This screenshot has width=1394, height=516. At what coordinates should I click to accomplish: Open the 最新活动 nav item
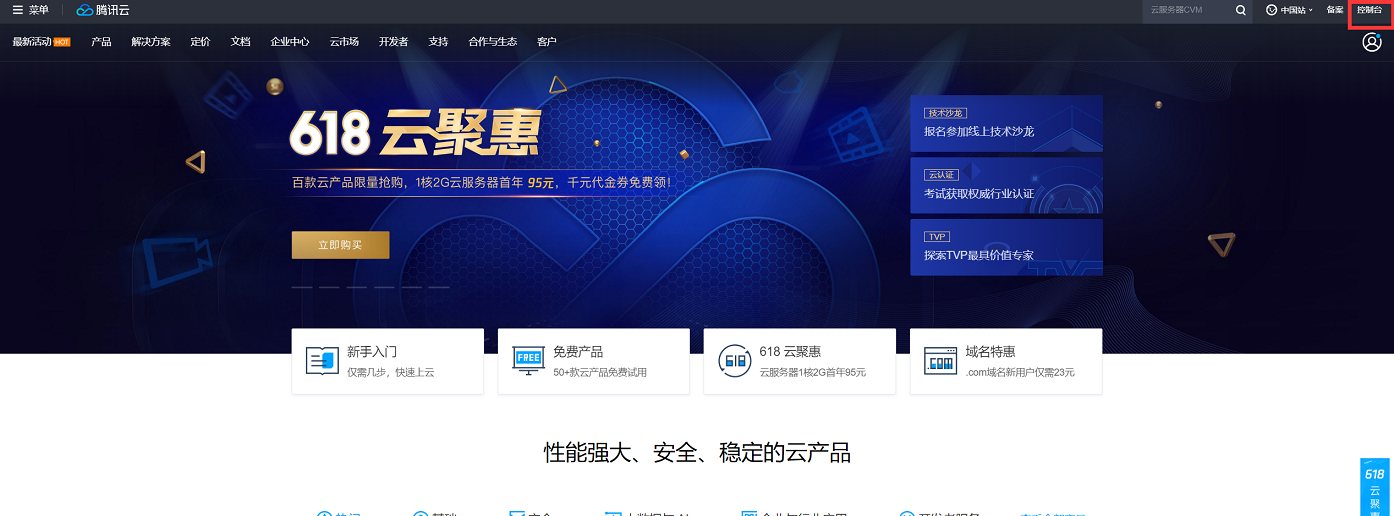click(32, 42)
